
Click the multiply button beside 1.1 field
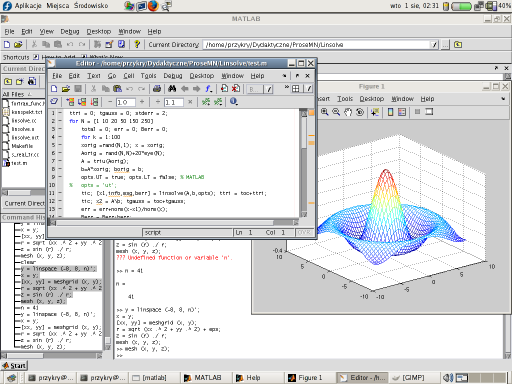(190, 102)
